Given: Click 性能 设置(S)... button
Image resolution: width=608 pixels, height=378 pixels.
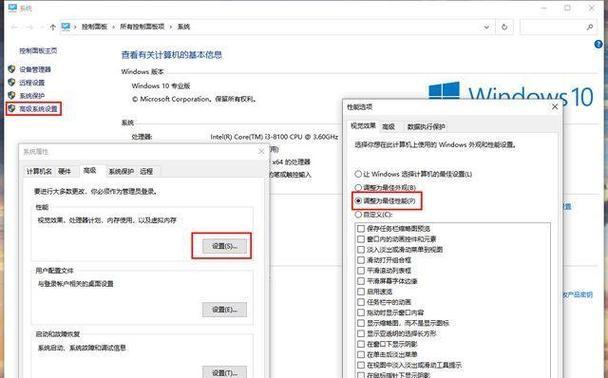Looking at the screenshot, I should tap(225, 246).
